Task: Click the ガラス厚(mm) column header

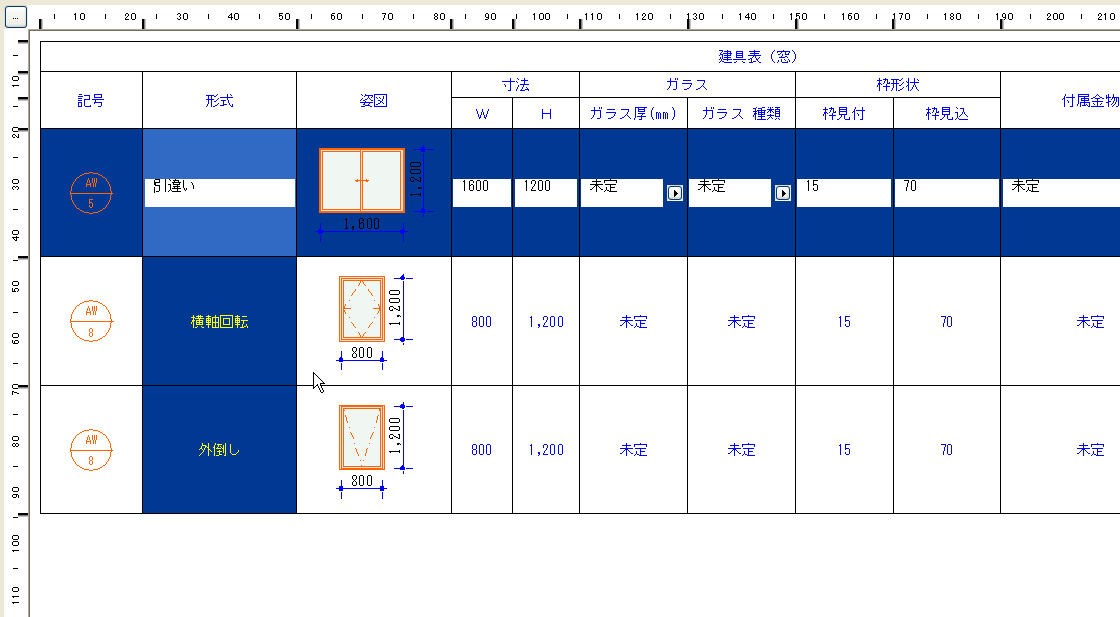Action: tap(634, 114)
